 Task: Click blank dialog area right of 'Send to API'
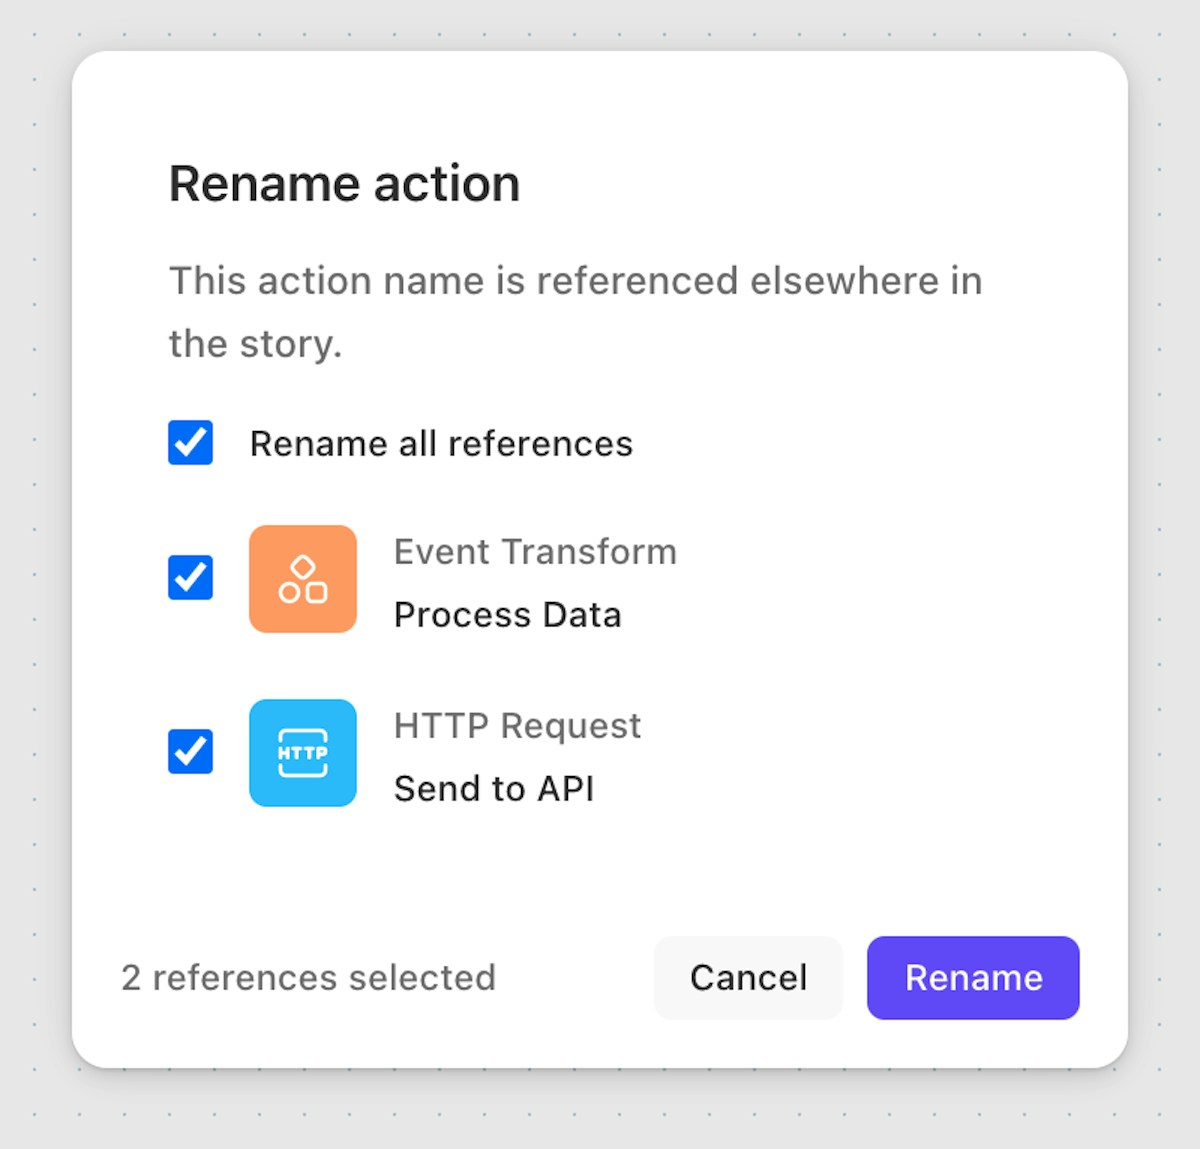click(850, 789)
